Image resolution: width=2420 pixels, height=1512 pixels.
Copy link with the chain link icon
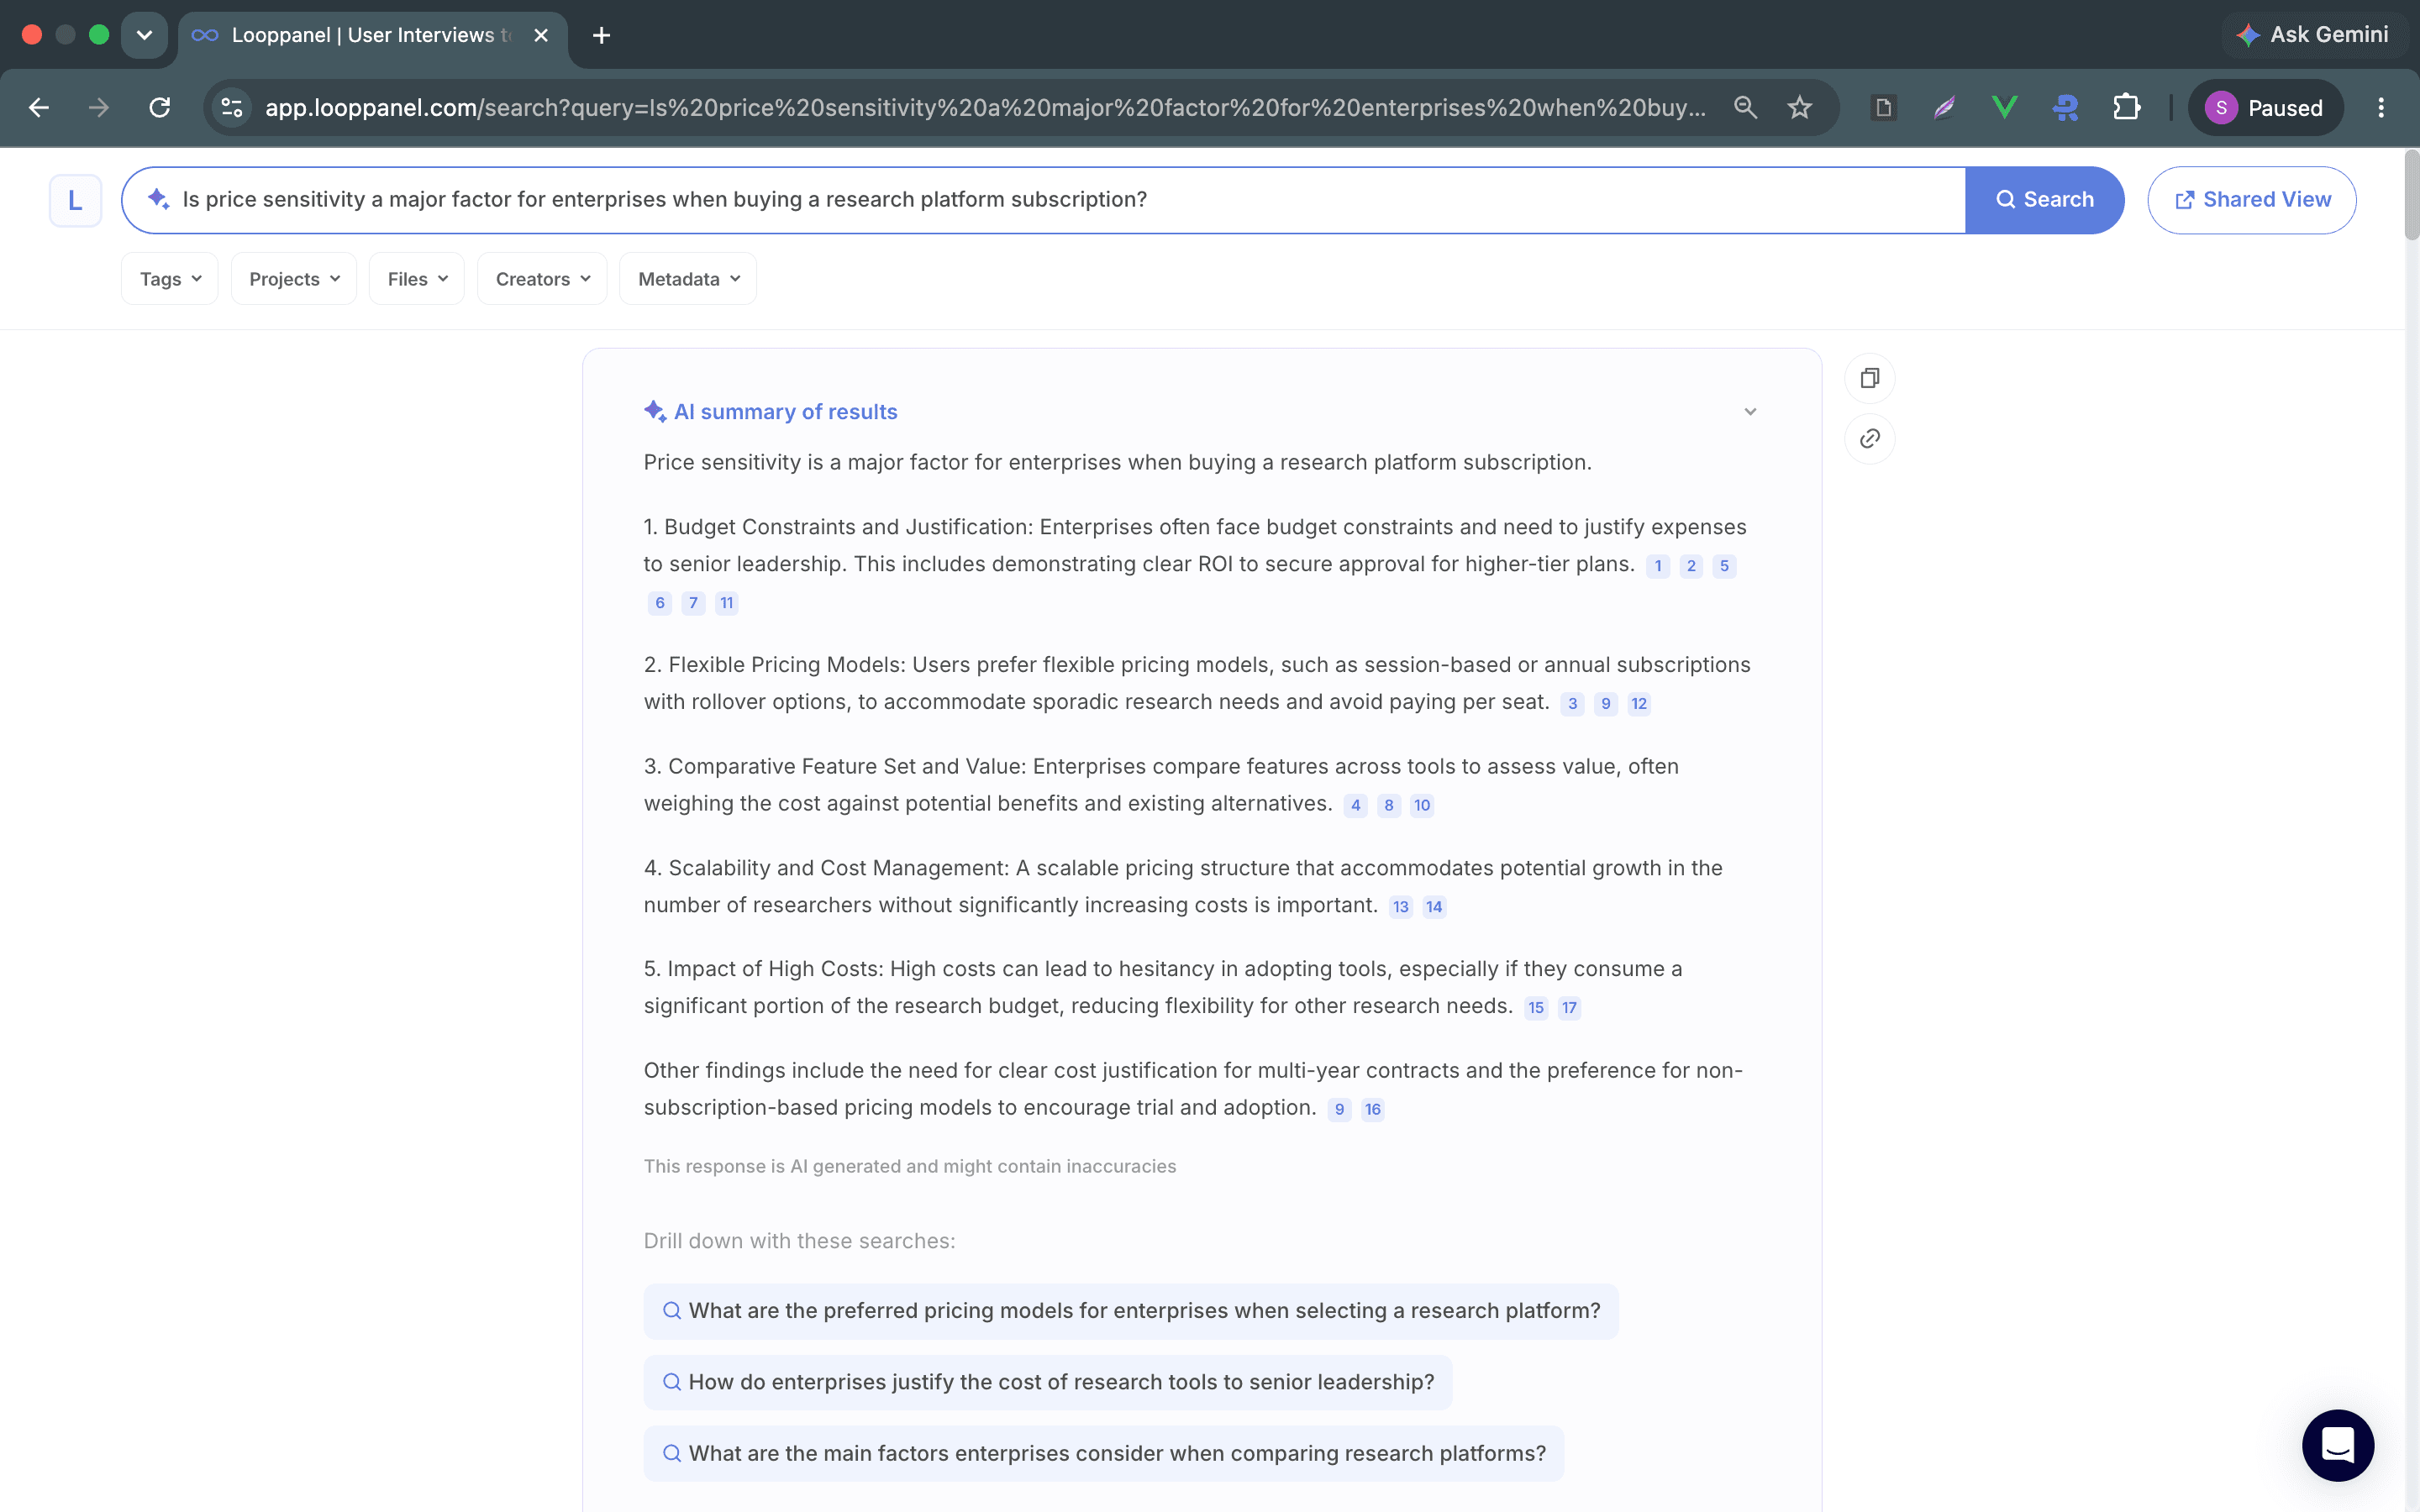coord(1869,439)
